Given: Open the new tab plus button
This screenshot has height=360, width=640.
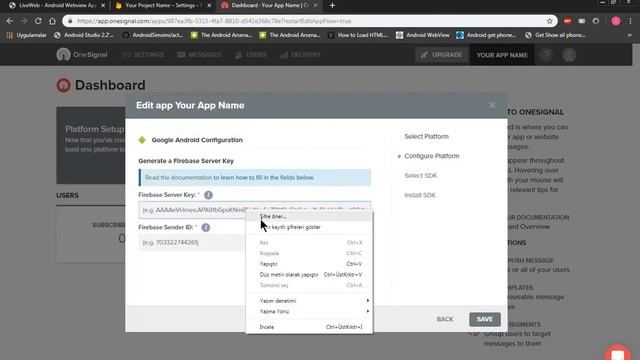Looking at the screenshot, I should [x=332, y=5].
